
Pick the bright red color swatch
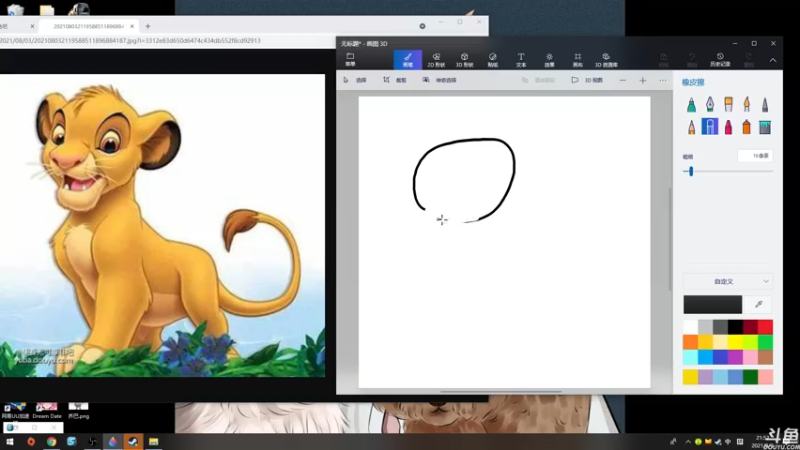765,327
